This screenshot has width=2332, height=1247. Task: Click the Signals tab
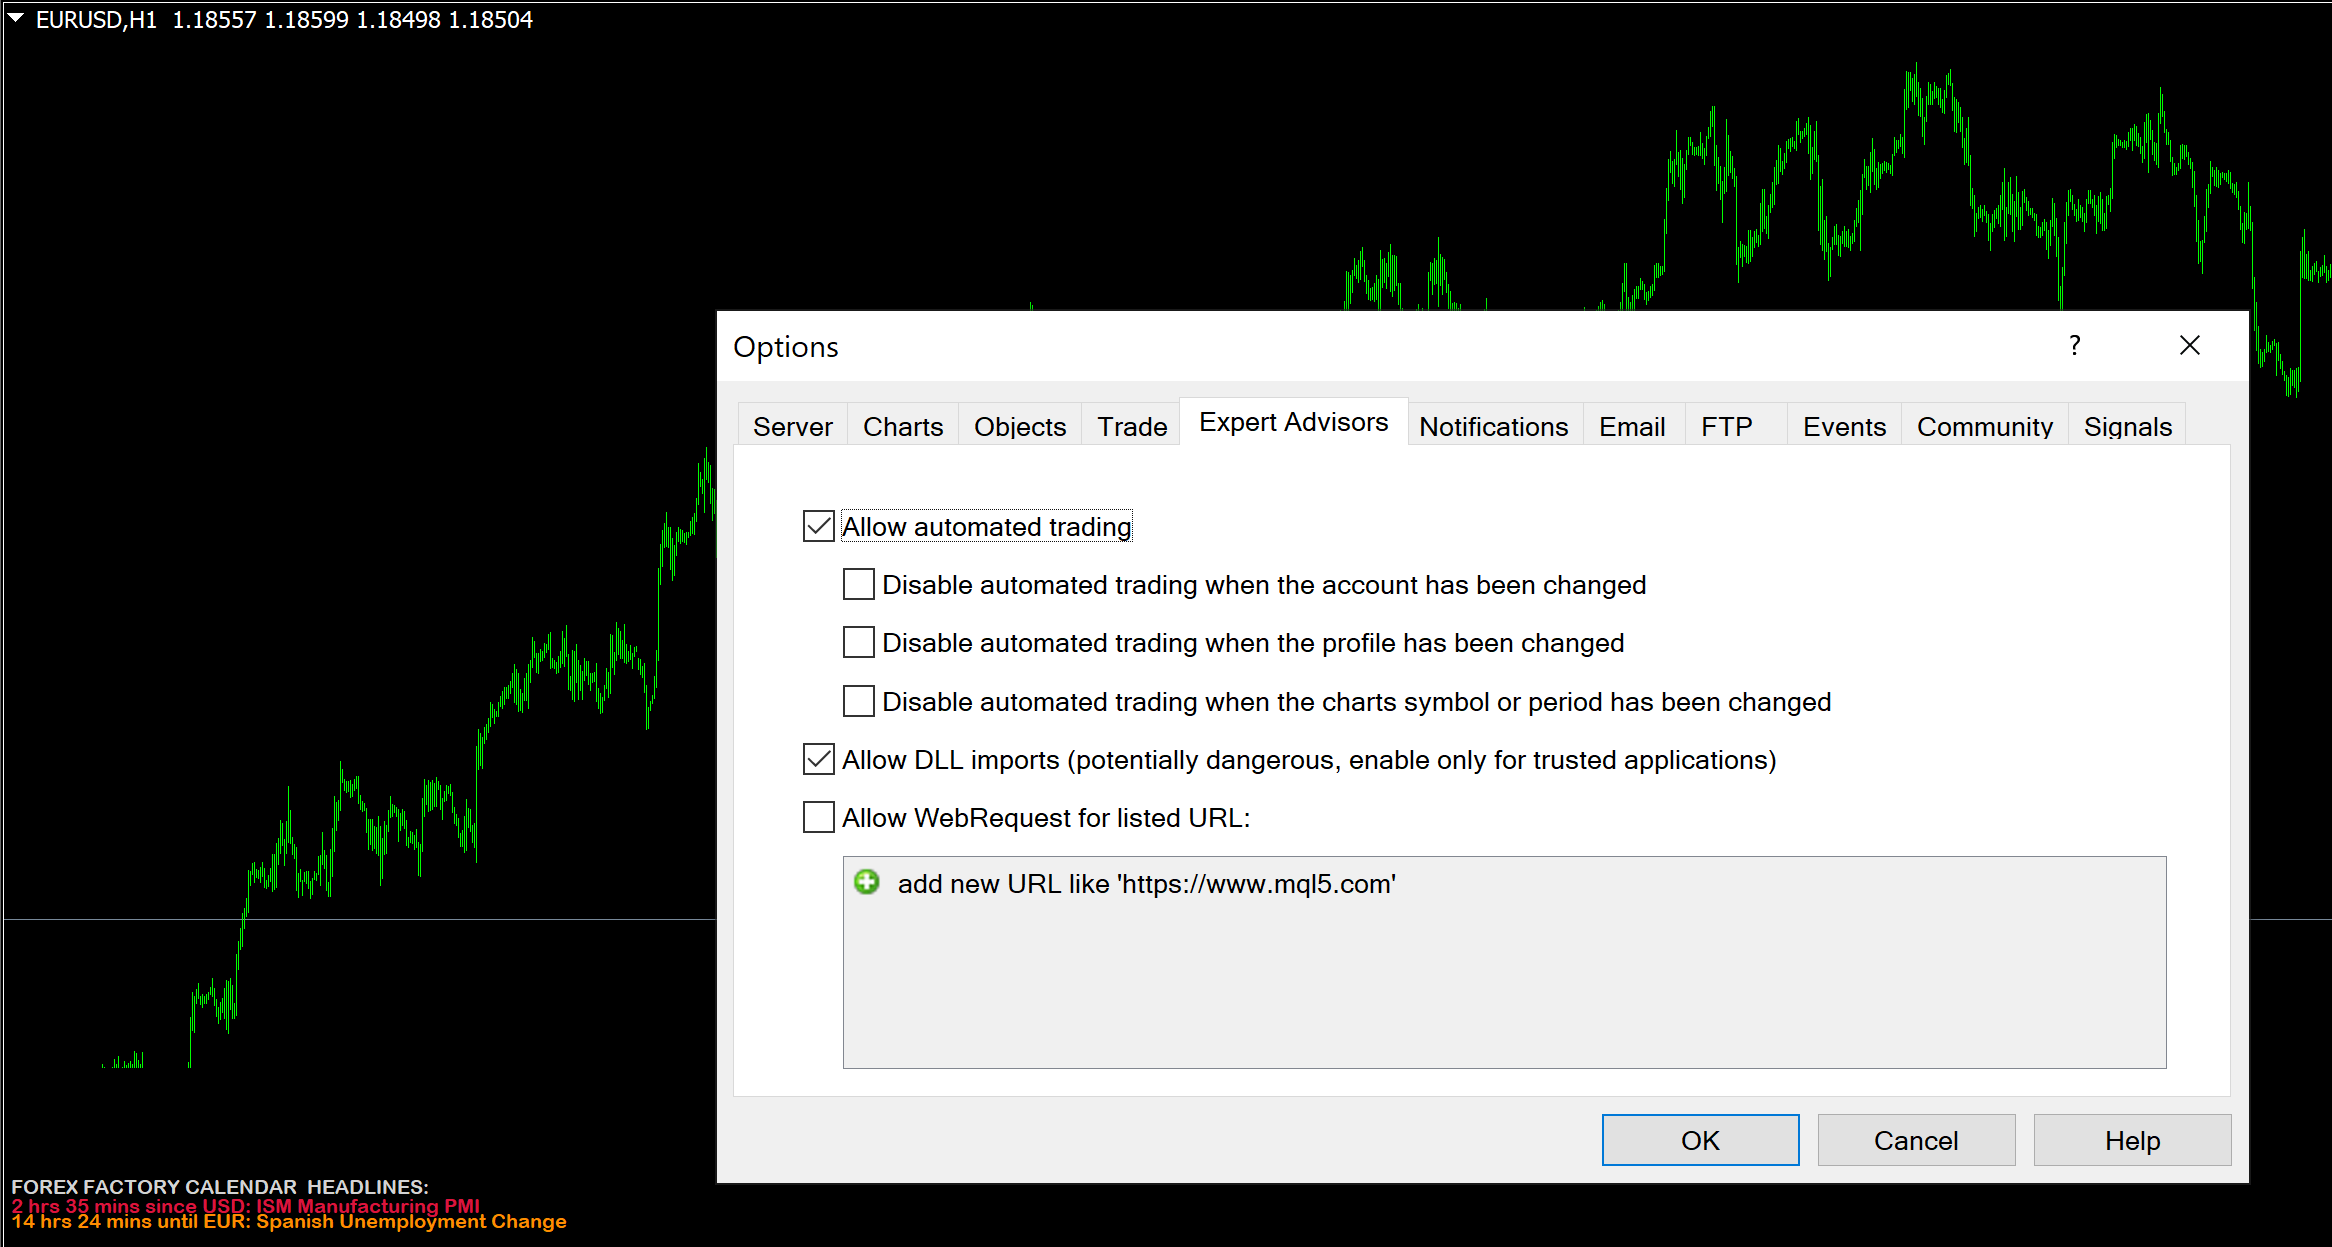(x=2128, y=427)
